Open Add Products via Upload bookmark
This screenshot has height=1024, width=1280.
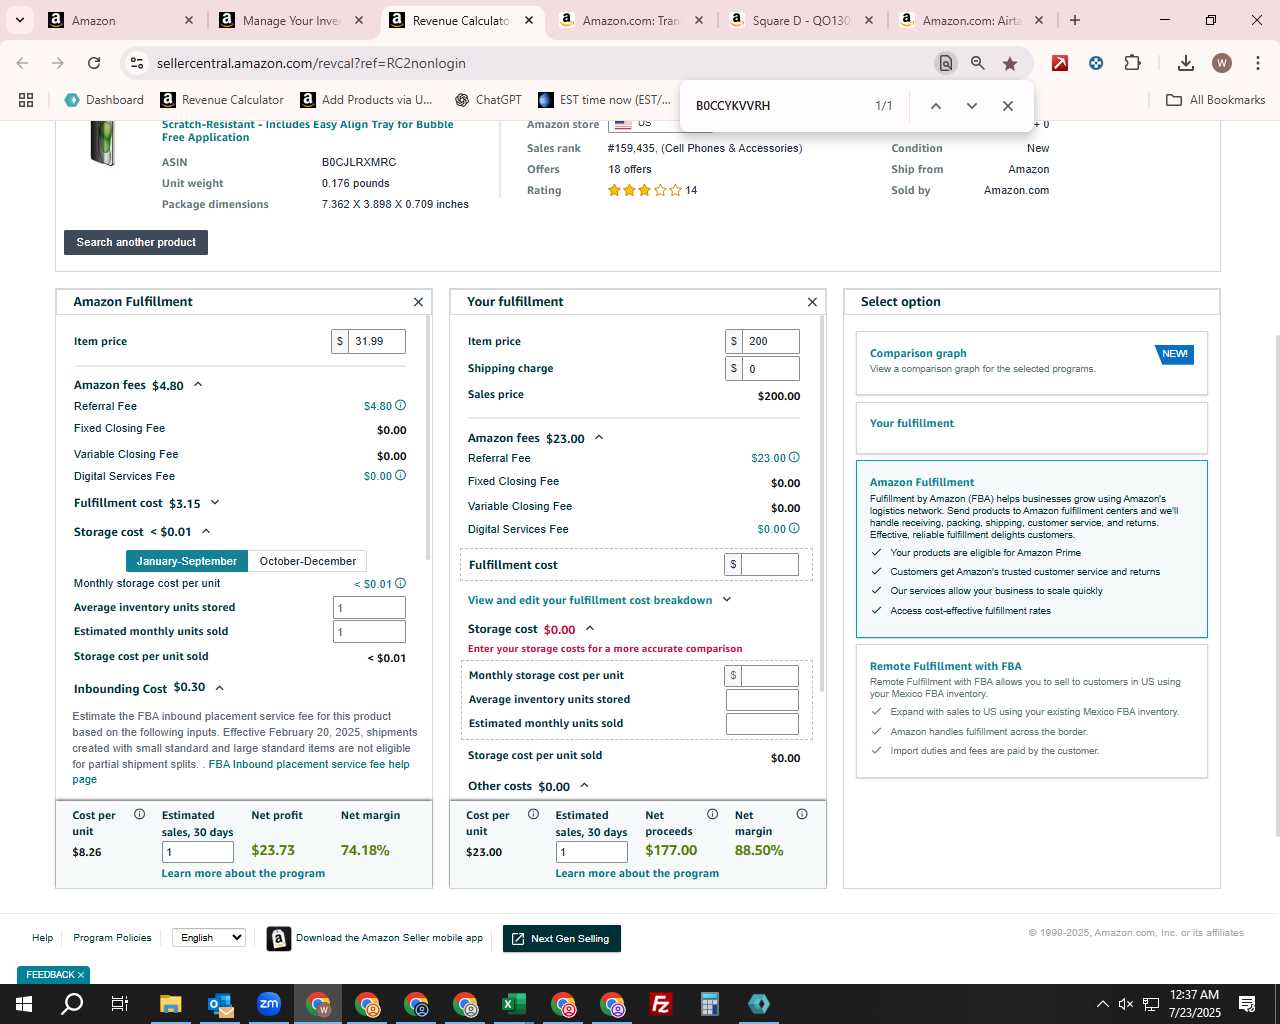point(367,100)
